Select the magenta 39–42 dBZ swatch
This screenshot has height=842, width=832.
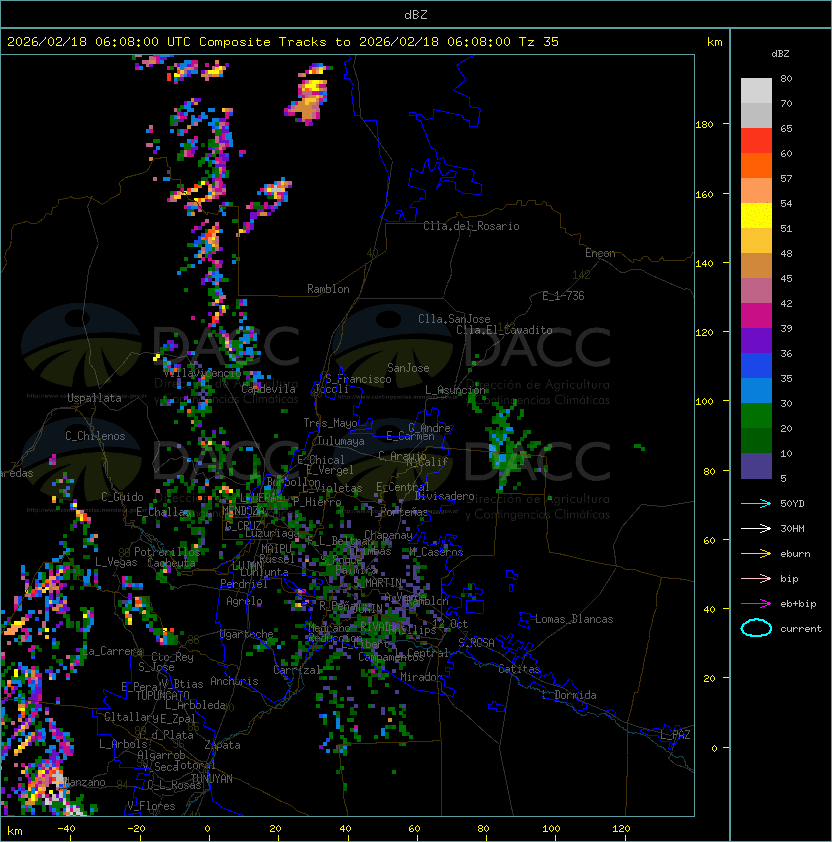(x=756, y=315)
